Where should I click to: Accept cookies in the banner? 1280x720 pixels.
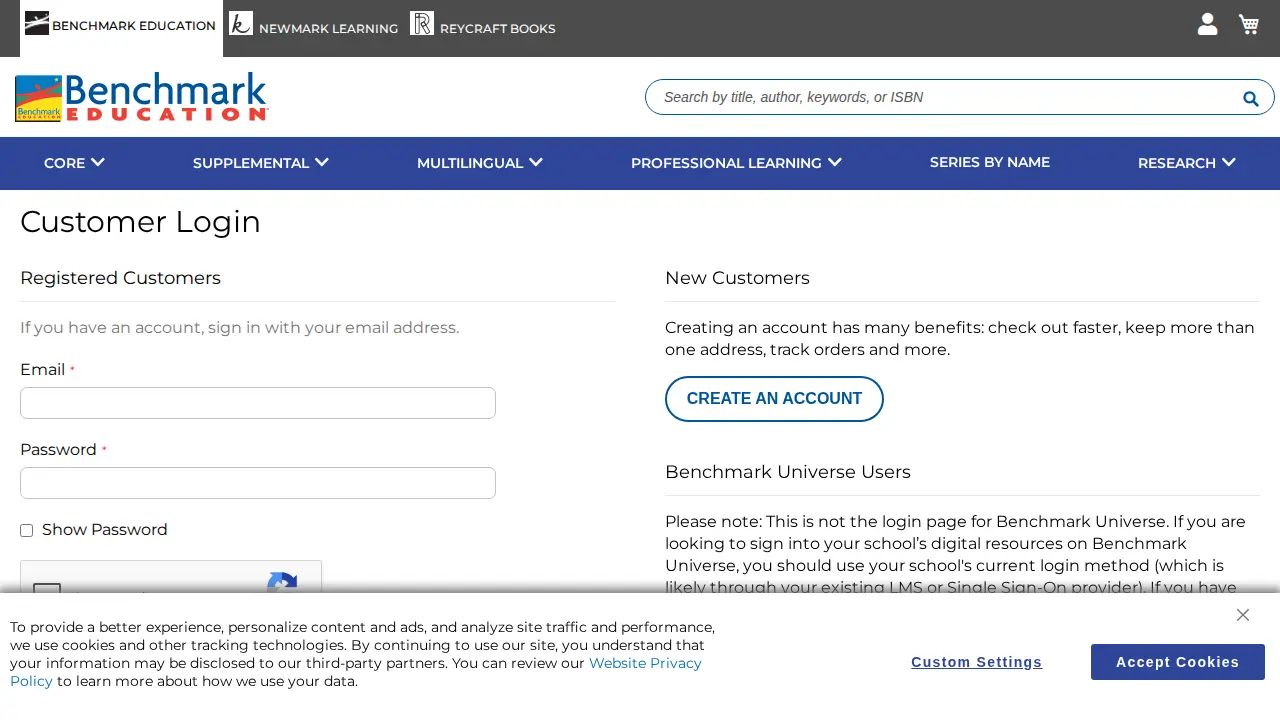[x=1178, y=662]
